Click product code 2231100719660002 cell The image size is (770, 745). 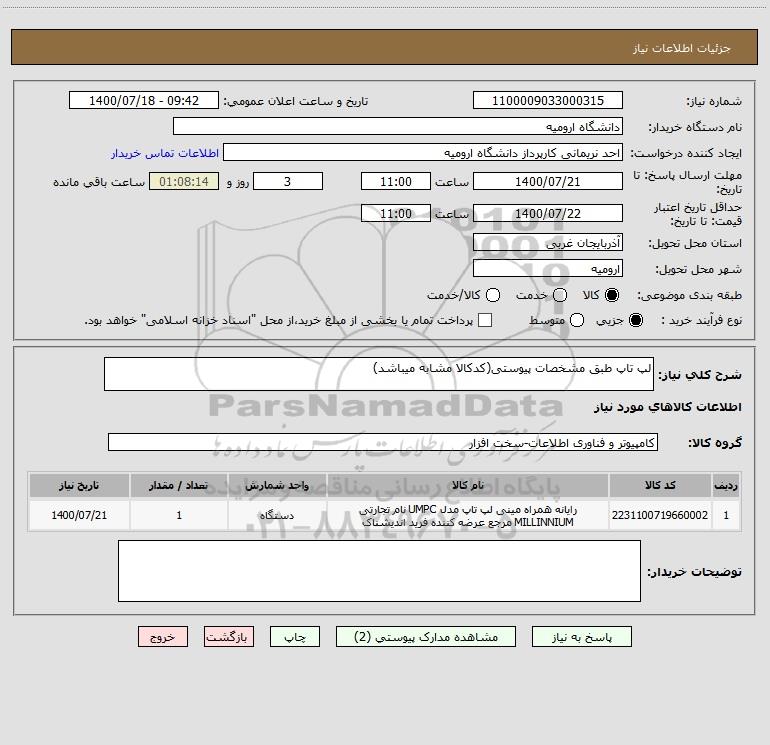point(660,515)
